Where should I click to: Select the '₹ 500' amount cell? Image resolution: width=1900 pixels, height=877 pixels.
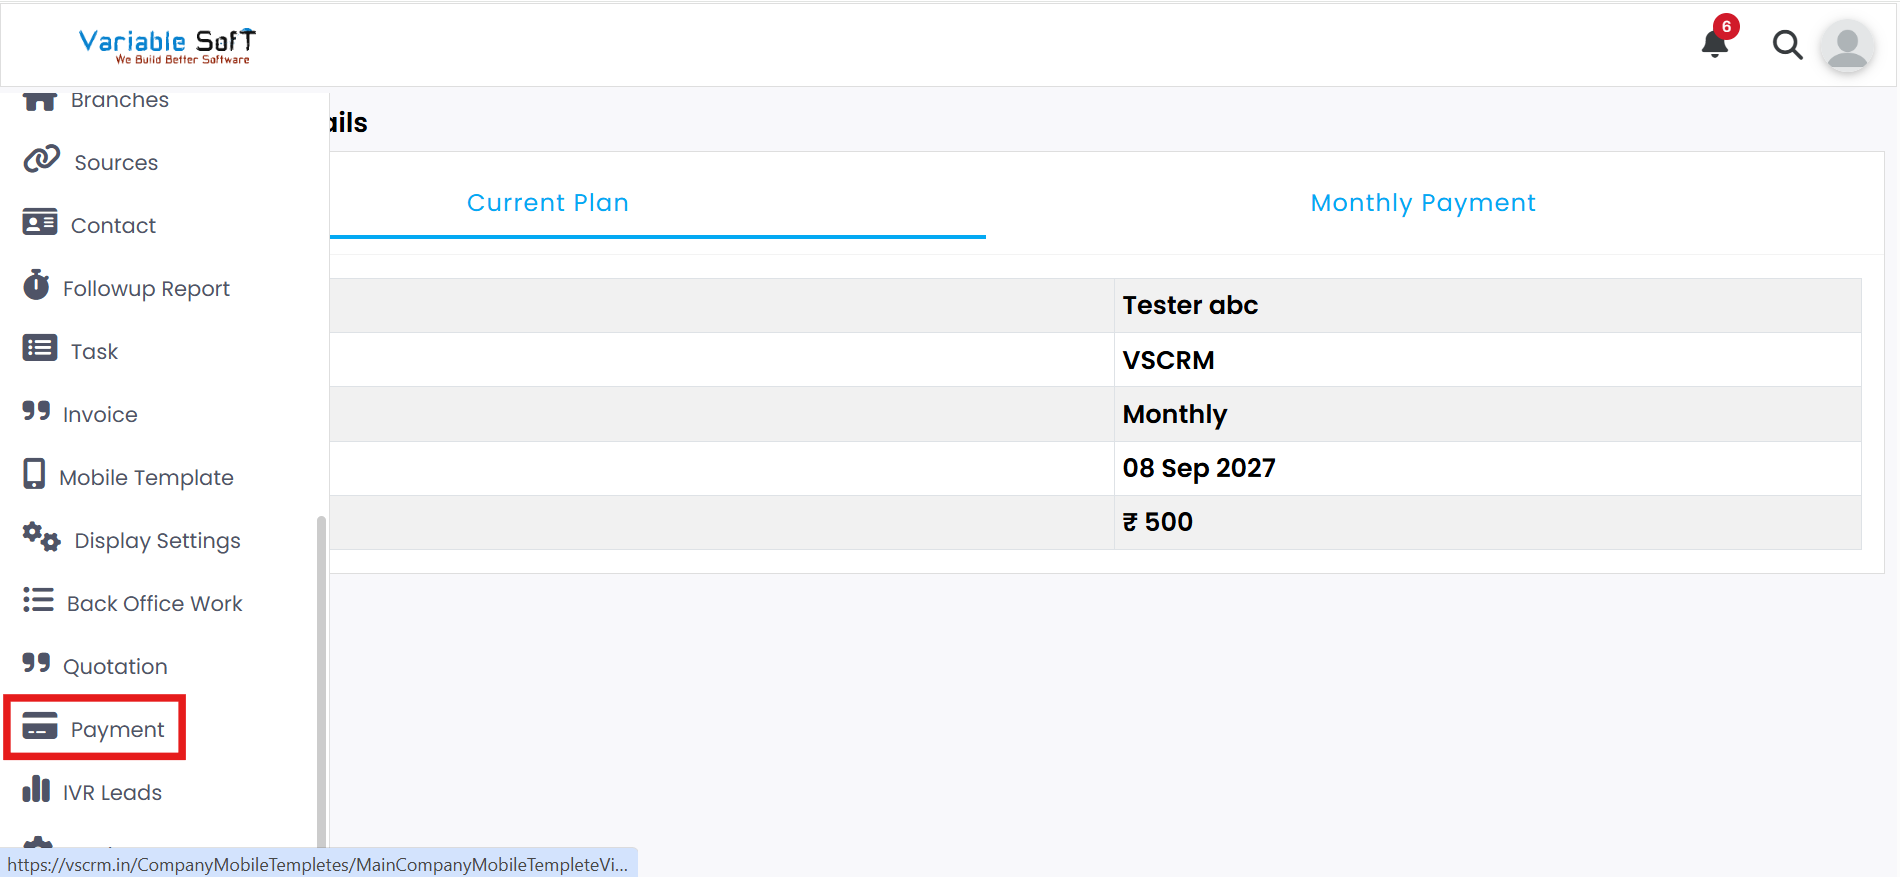(x=1488, y=522)
